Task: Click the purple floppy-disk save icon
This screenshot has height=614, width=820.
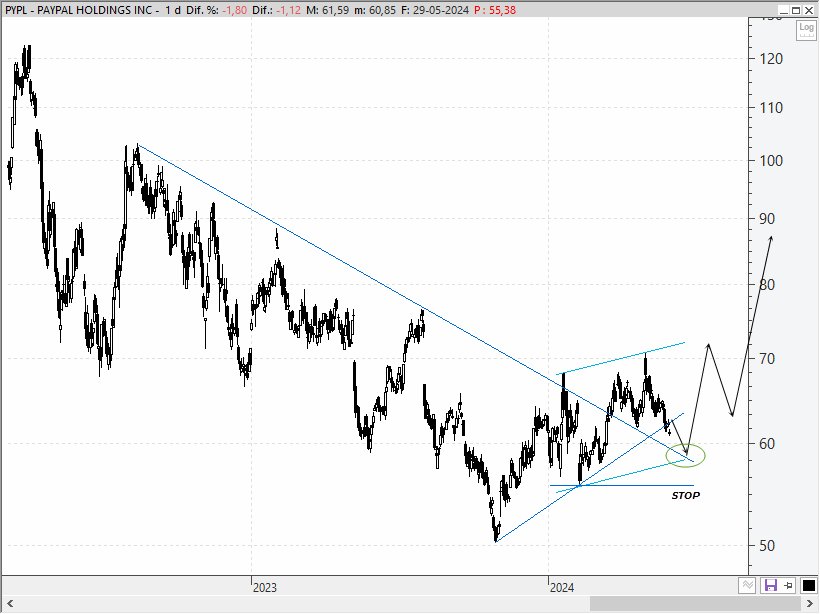Action: [x=770, y=585]
